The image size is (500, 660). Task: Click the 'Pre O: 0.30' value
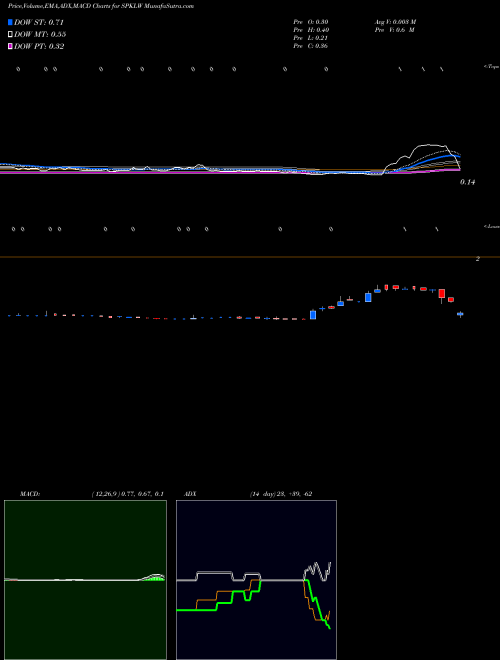[311, 21]
